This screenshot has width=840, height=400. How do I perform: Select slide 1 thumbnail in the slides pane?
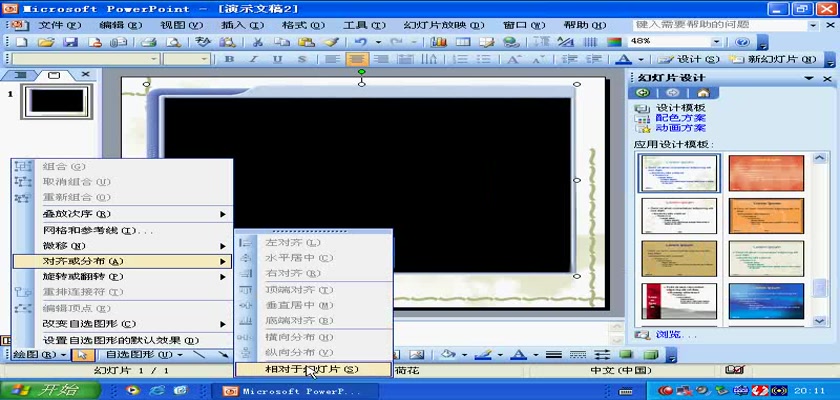click(57, 101)
